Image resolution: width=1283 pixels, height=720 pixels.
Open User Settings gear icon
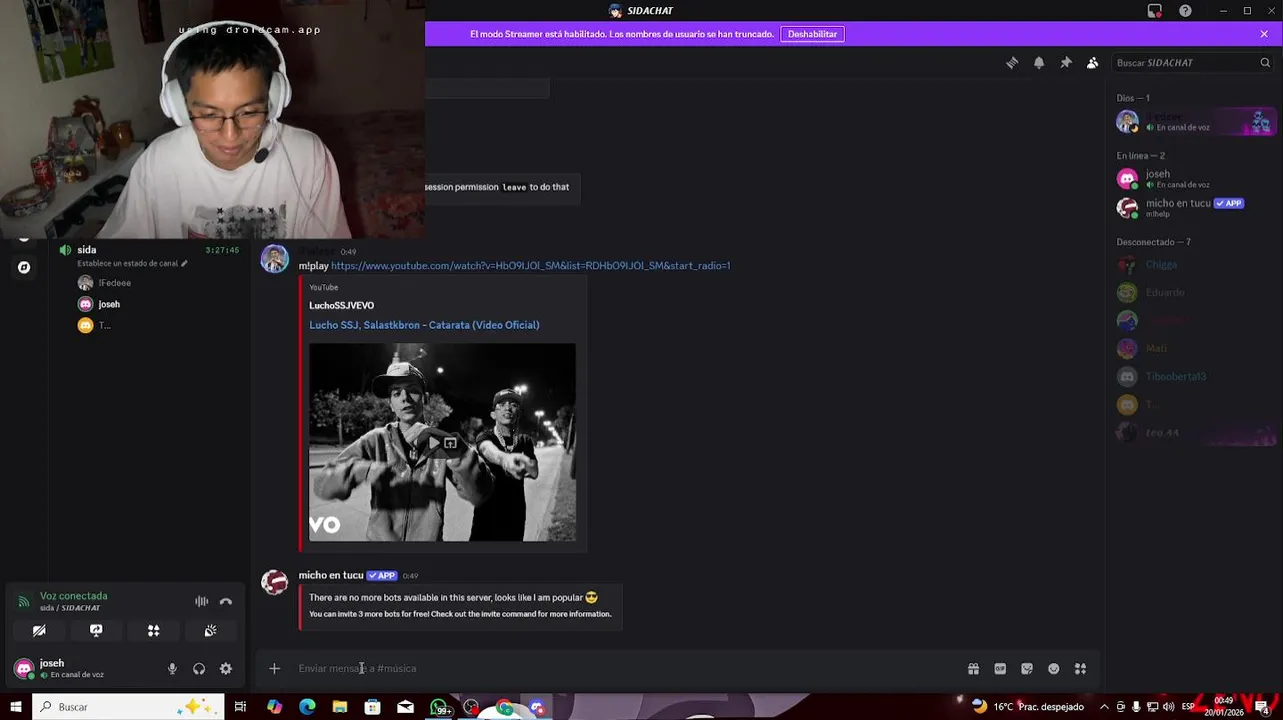tap(226, 669)
